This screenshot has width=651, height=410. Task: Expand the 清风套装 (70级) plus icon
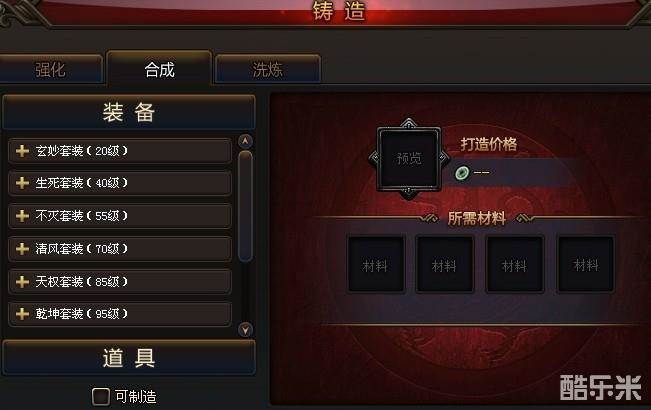tap(22, 249)
